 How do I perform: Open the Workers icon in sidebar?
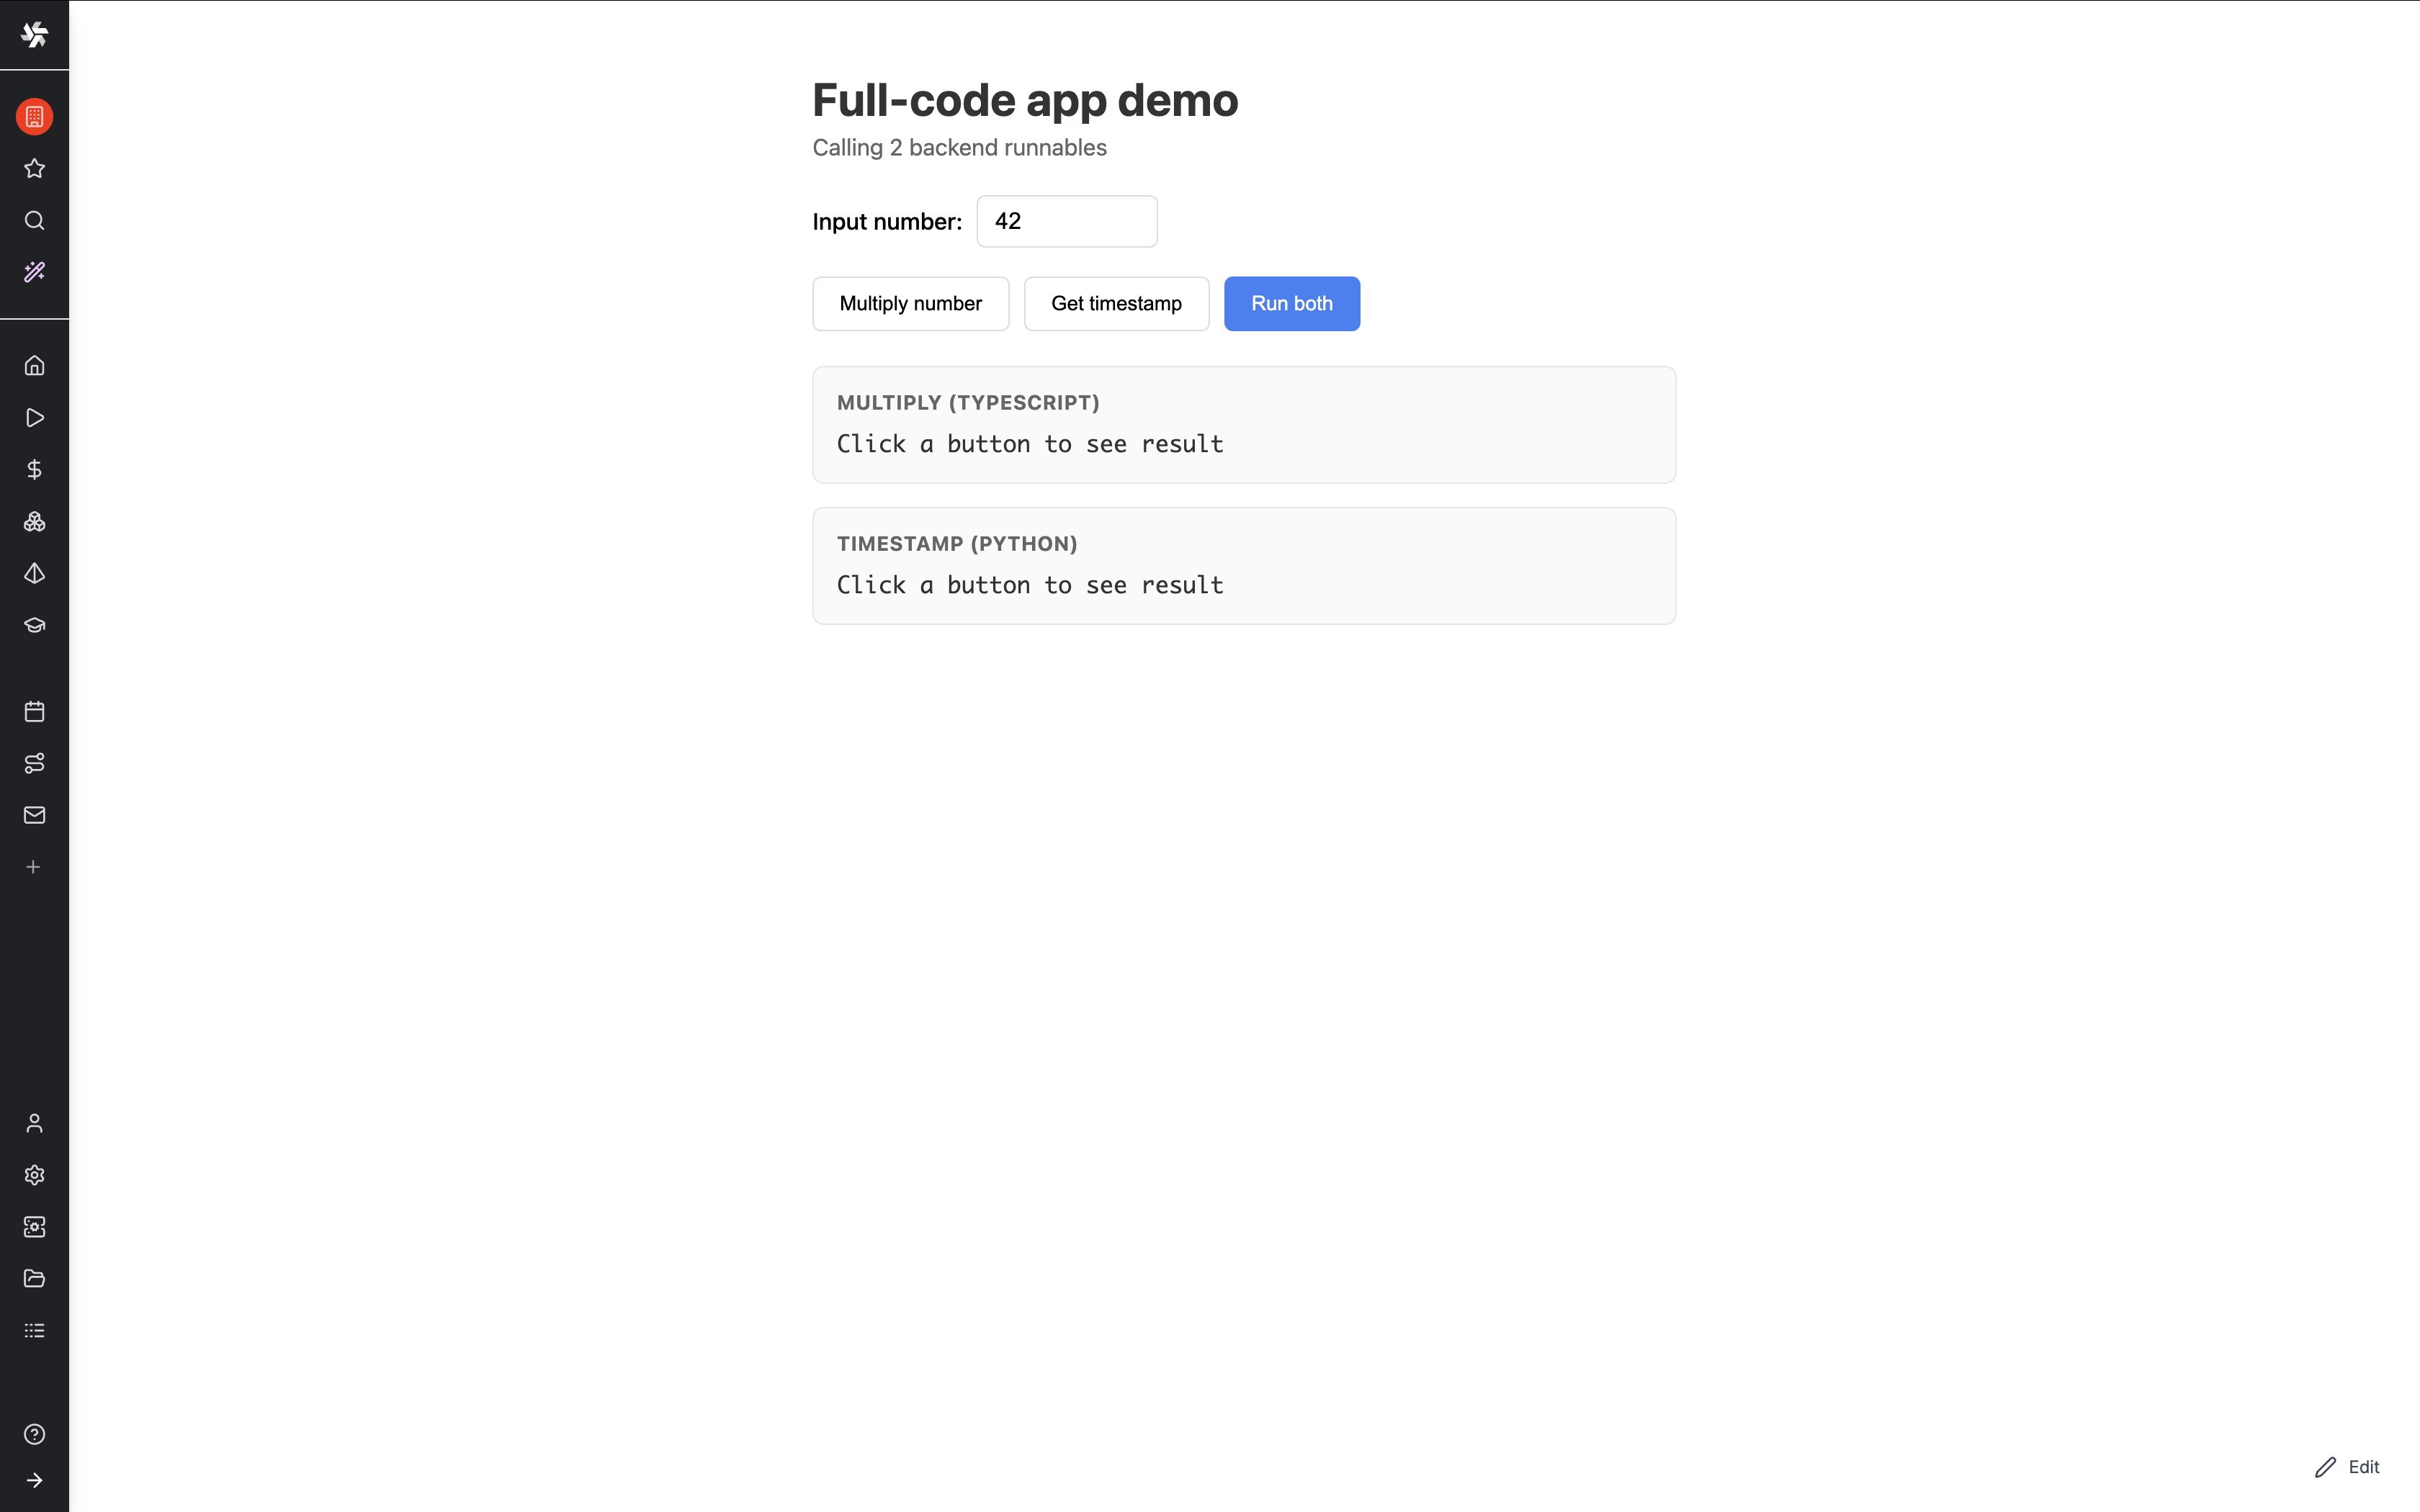pyautogui.click(x=35, y=1226)
